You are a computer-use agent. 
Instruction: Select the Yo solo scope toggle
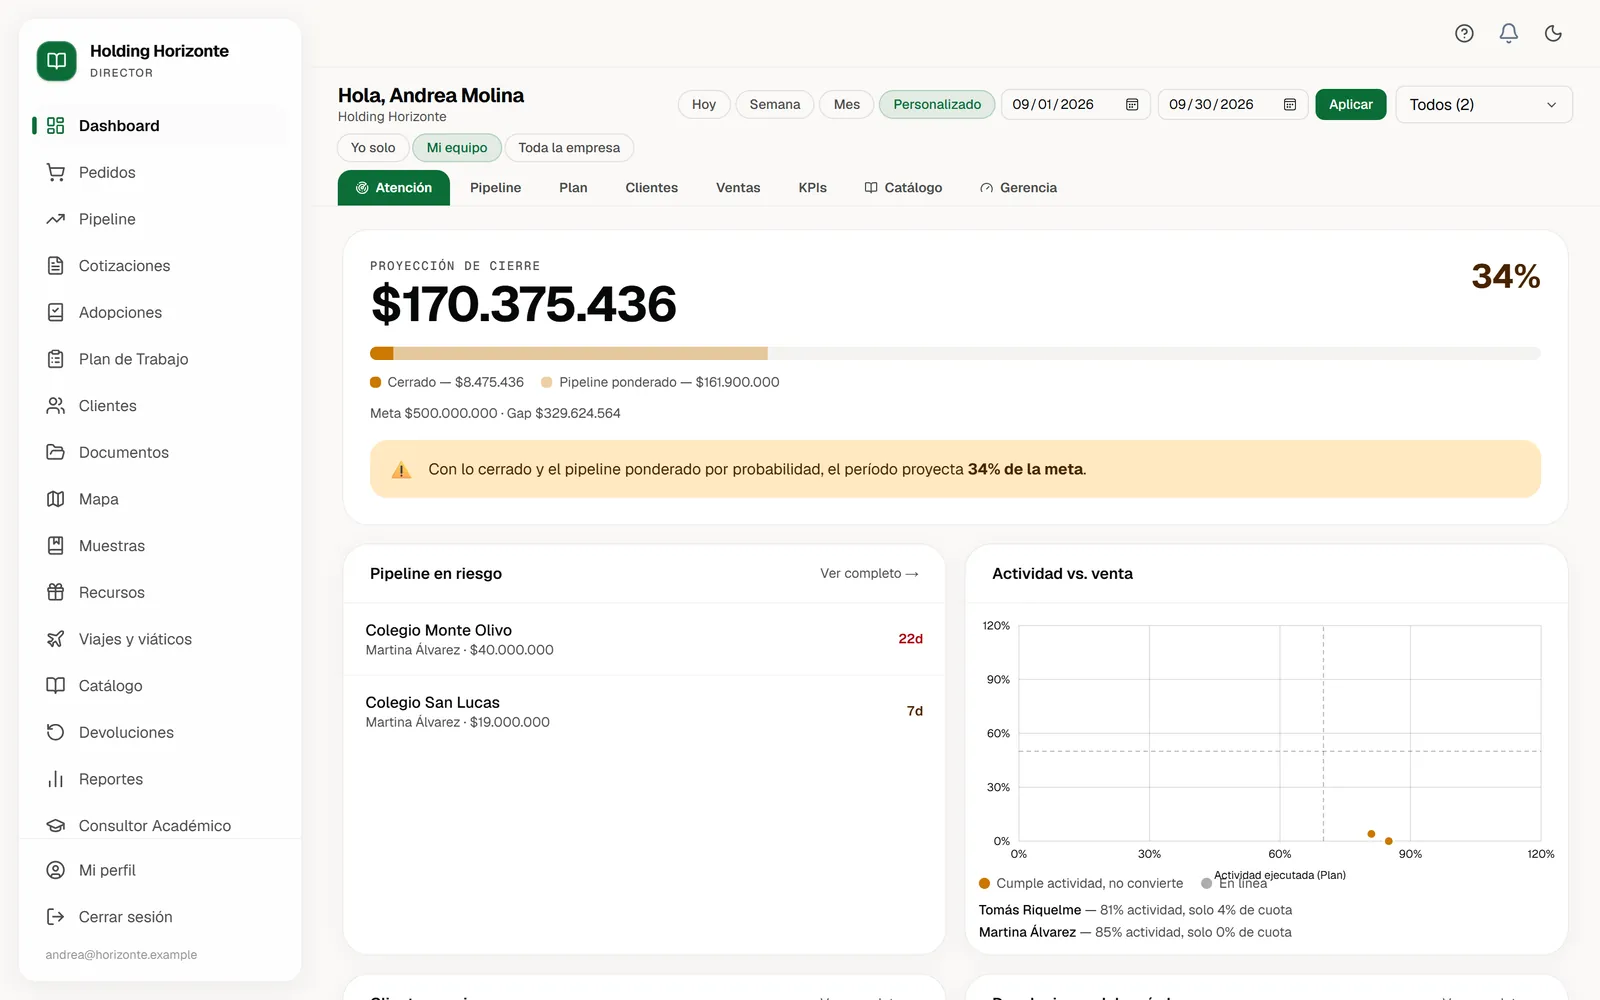pyautogui.click(x=373, y=147)
